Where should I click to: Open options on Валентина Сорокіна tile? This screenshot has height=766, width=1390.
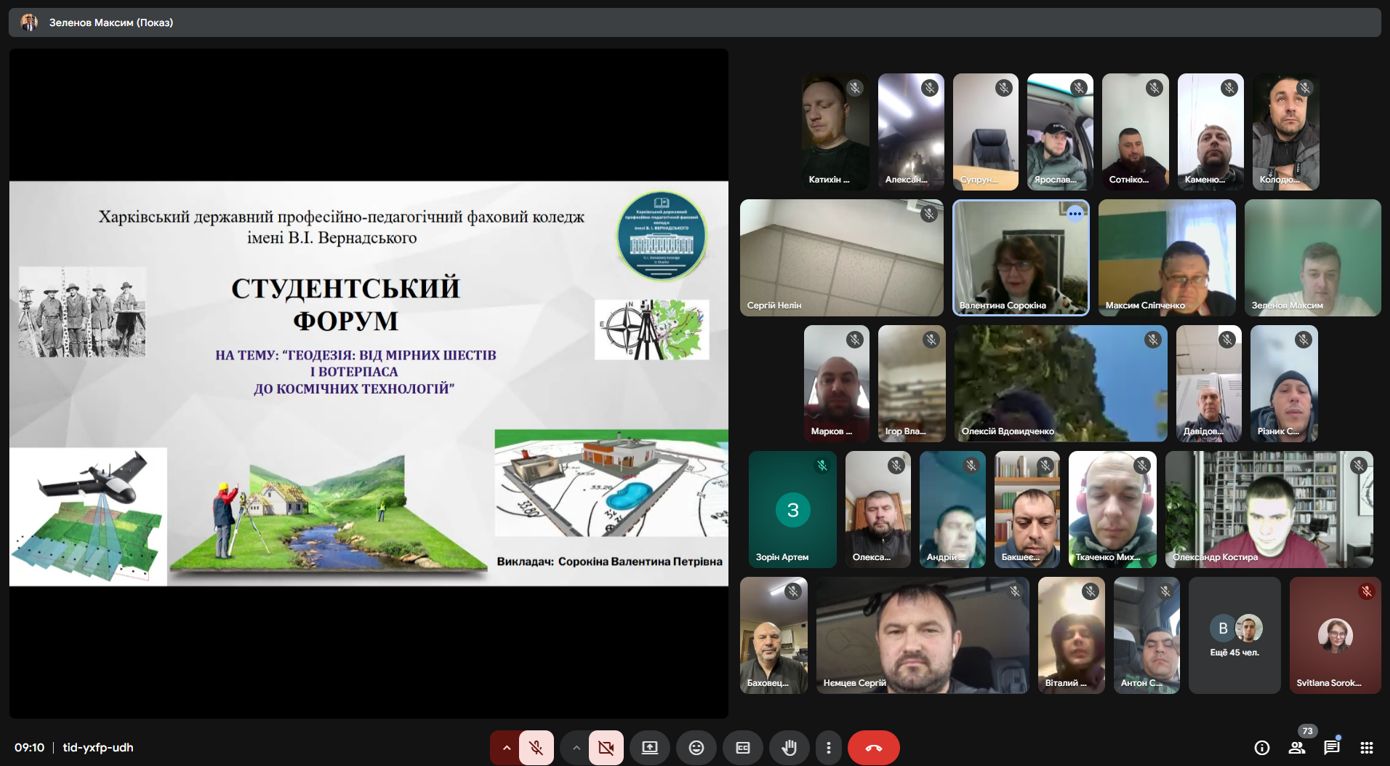click(x=1075, y=213)
